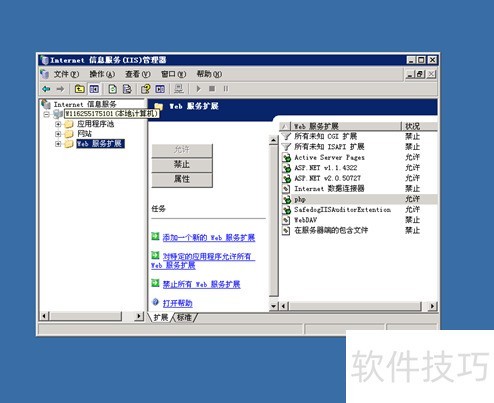Click the connect to computer toolbar icon
The height and width of the screenshot is (403, 494).
179,89
